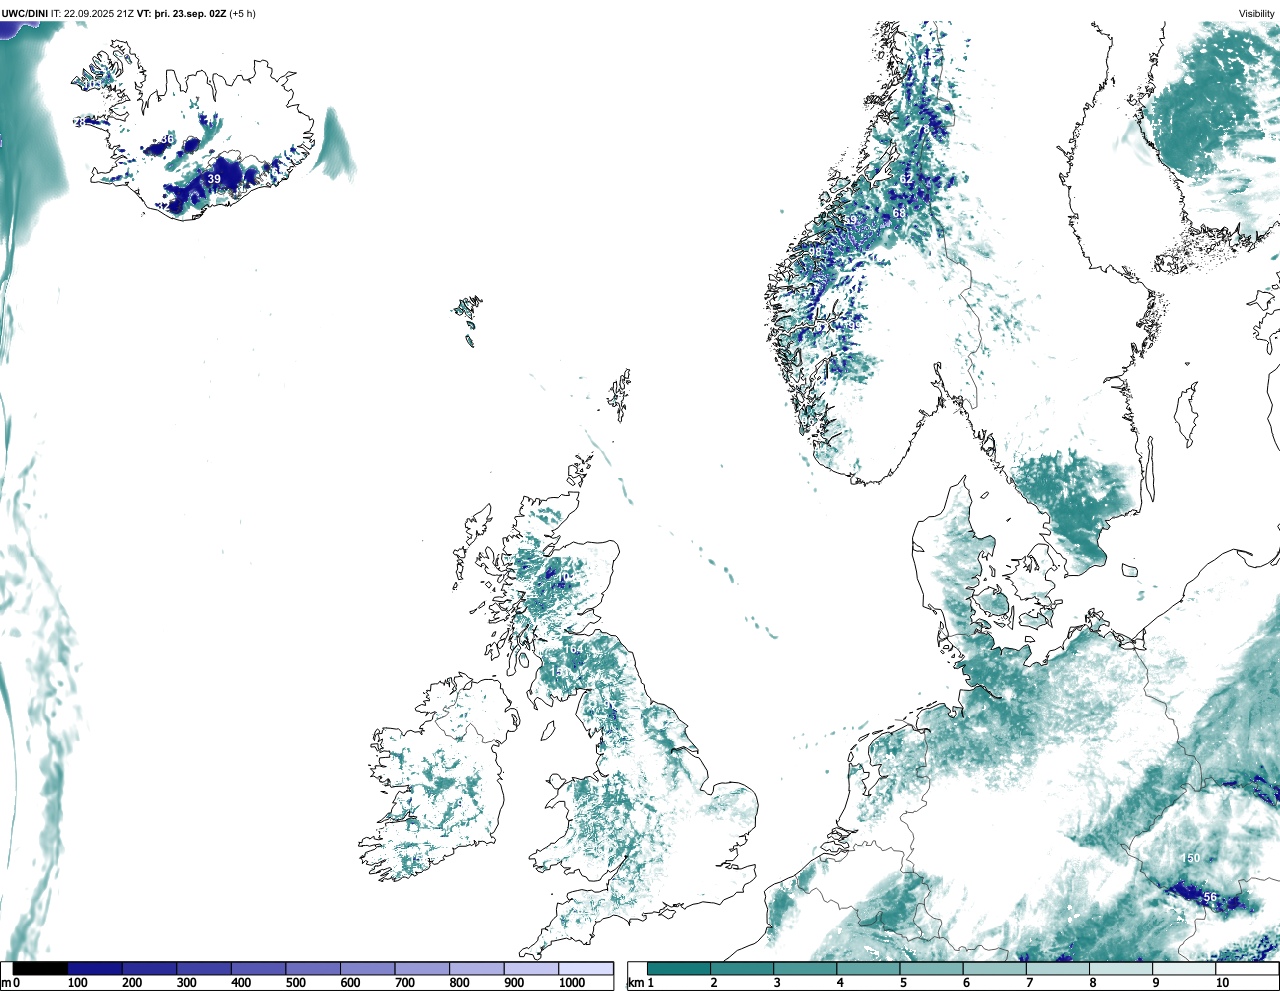Select the 3–4 km teal legend swatch
1280x991 pixels.
coord(805,968)
